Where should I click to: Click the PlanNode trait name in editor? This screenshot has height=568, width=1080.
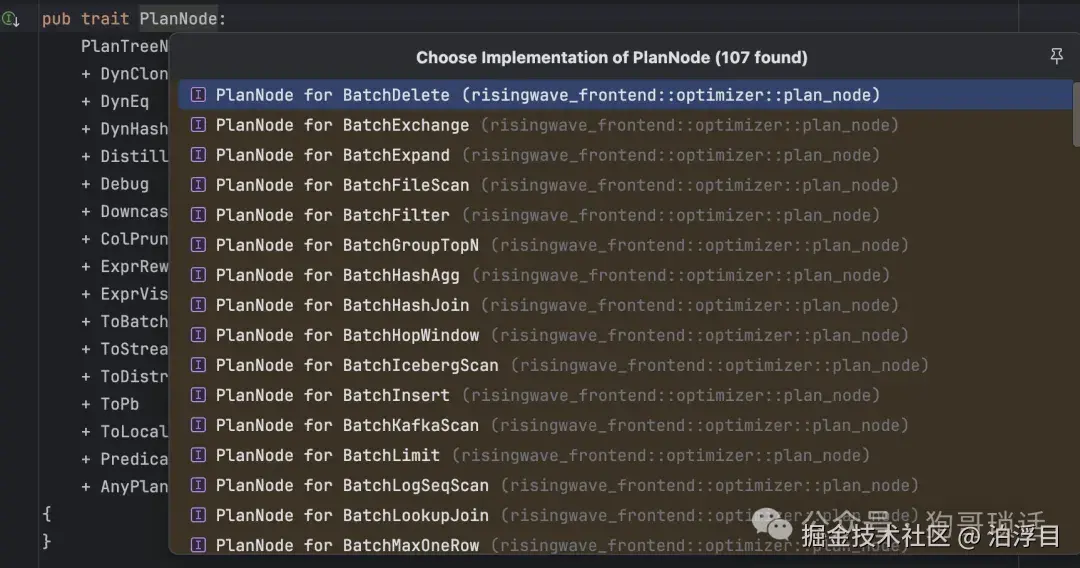coord(178,19)
